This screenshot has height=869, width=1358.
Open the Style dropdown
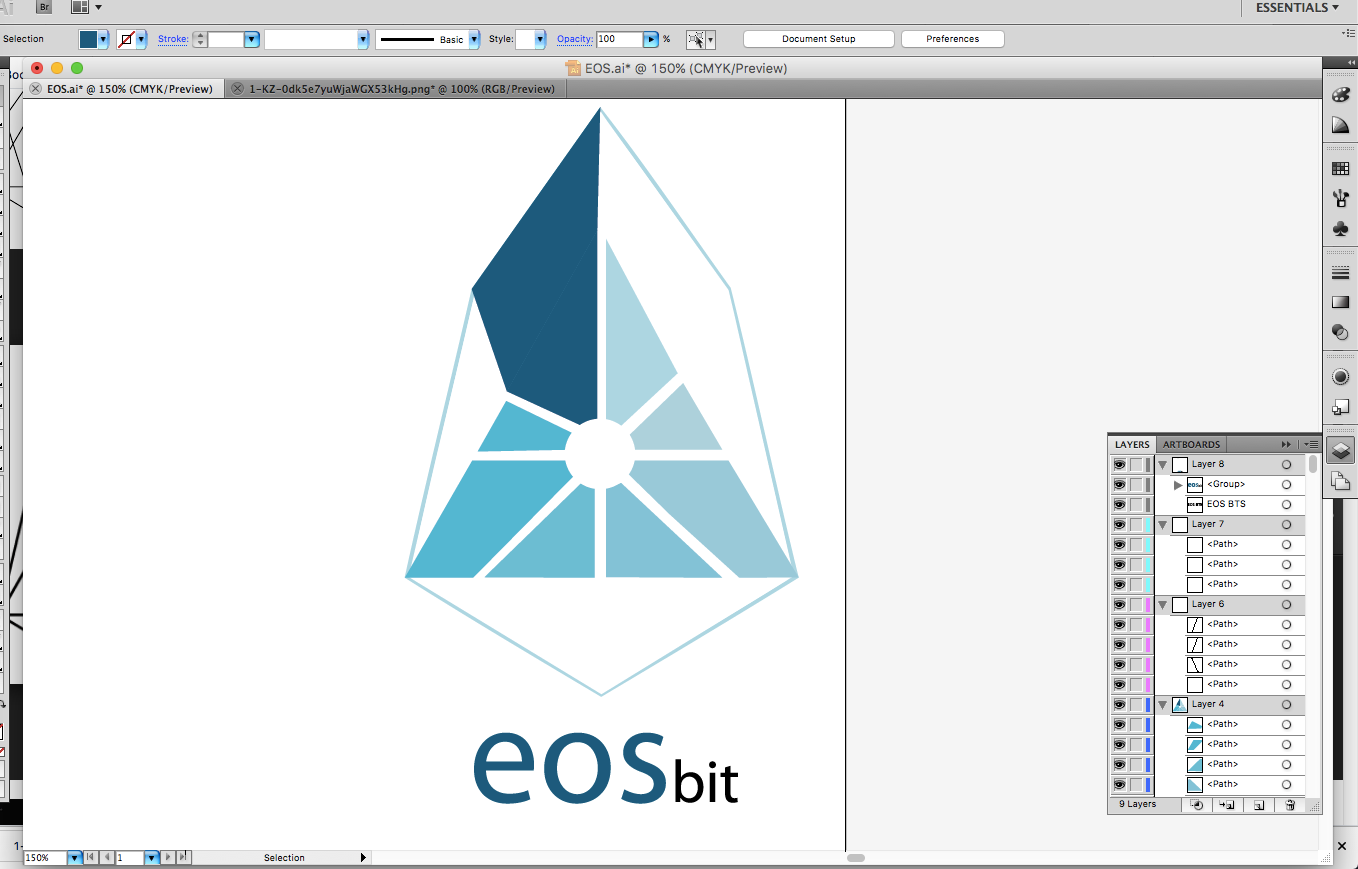click(541, 39)
